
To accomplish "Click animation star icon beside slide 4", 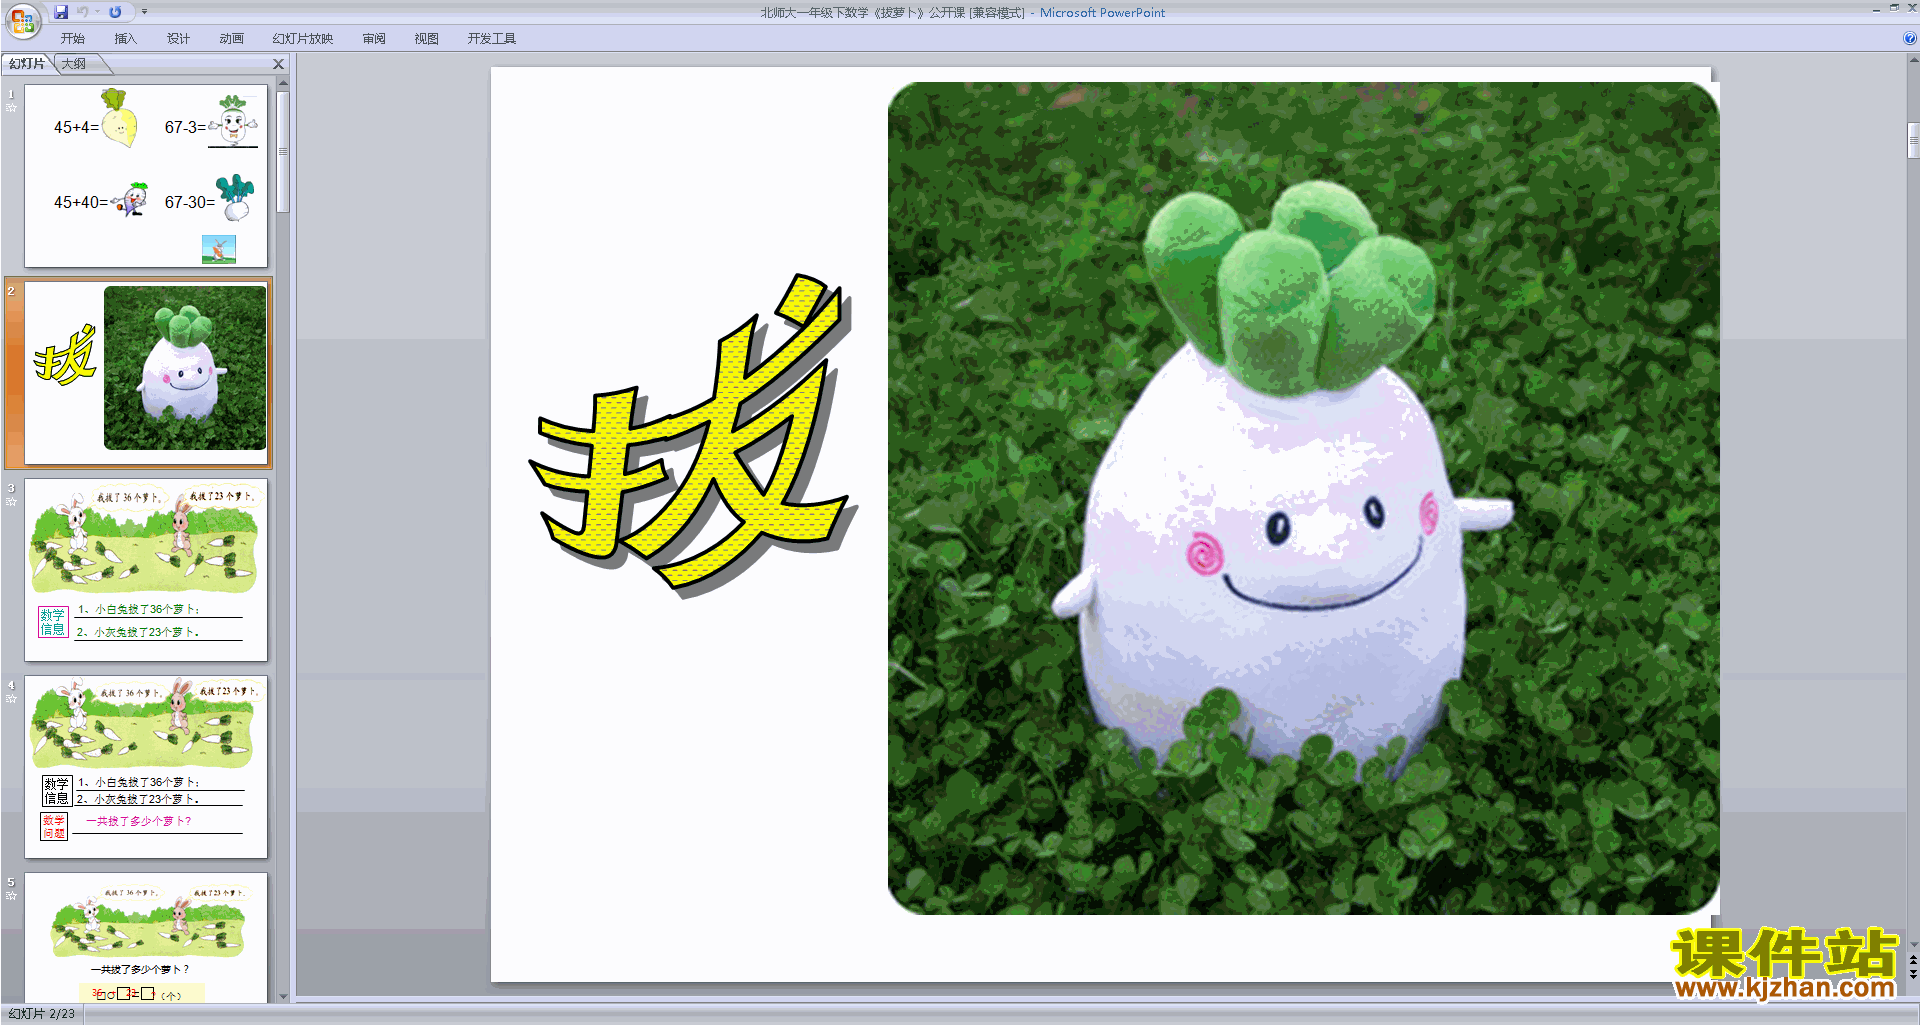I will [11, 698].
